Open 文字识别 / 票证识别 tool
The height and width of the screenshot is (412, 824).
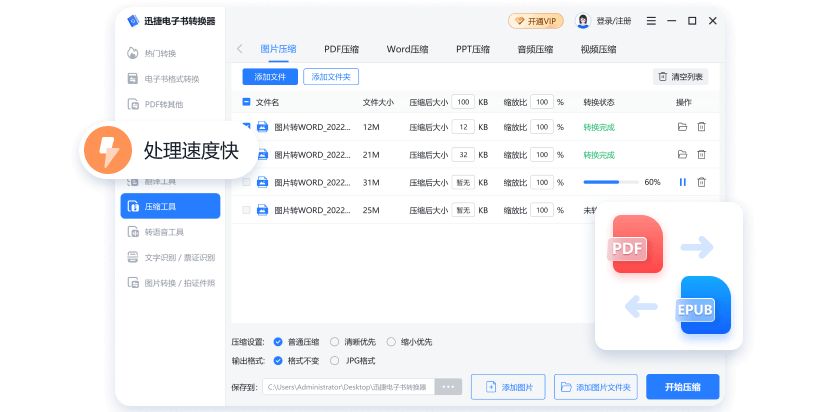pos(179,257)
